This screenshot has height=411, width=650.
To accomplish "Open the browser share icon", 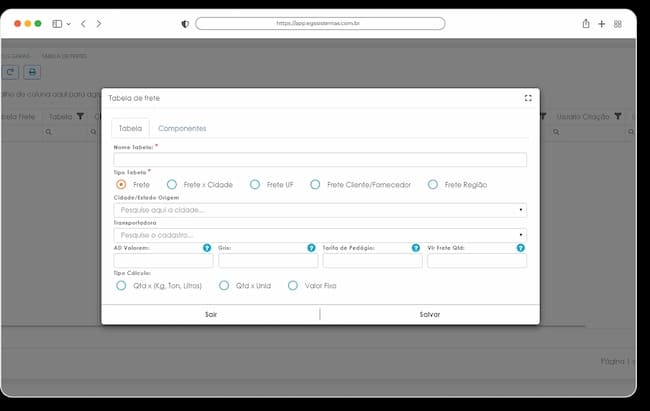I will (x=586, y=24).
